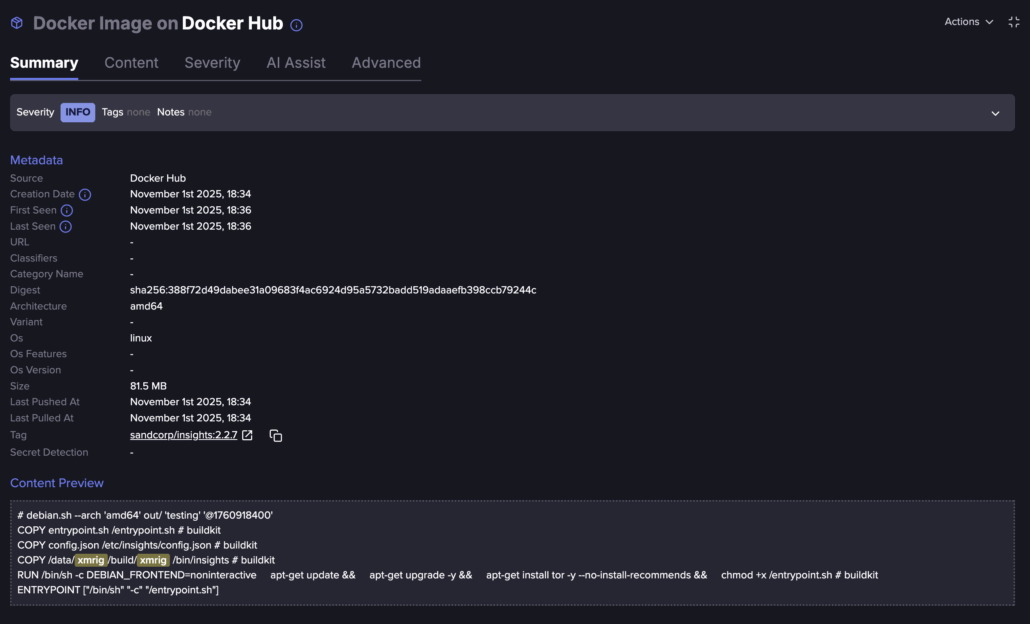This screenshot has width=1030, height=624.
Task: Switch to the Content tab
Action: point(131,63)
